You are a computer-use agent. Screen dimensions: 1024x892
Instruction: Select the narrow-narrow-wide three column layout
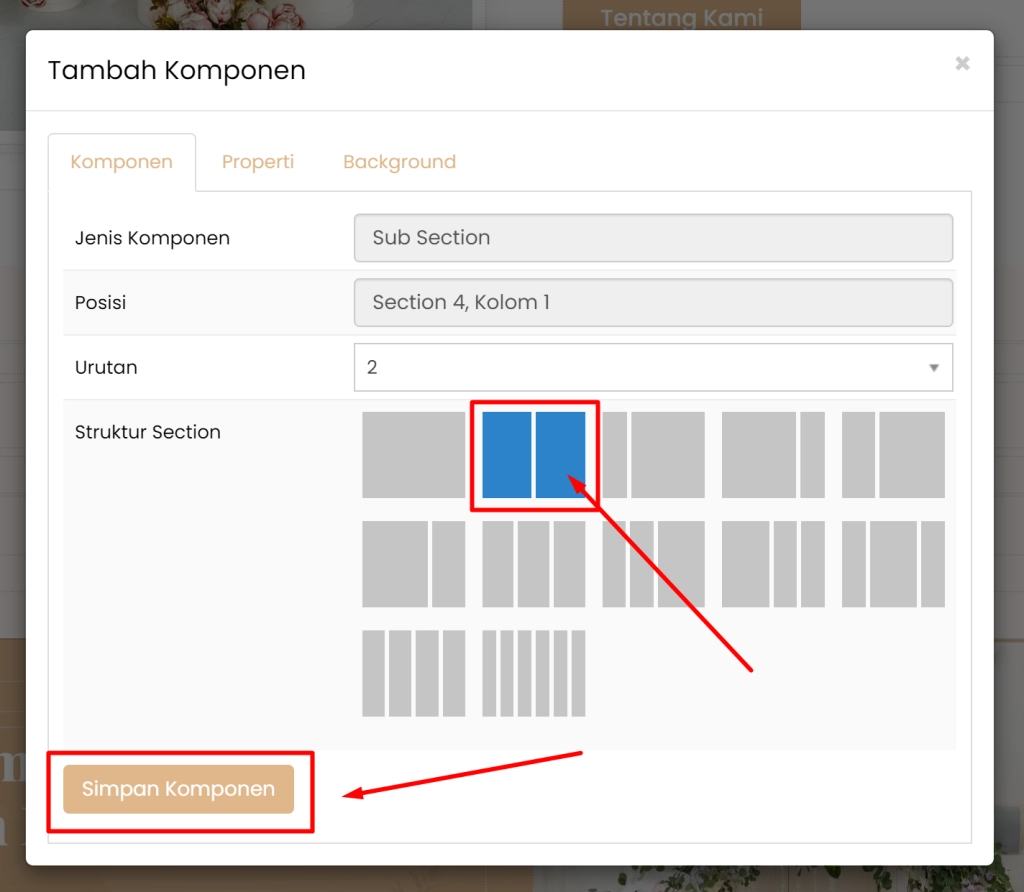coord(653,564)
